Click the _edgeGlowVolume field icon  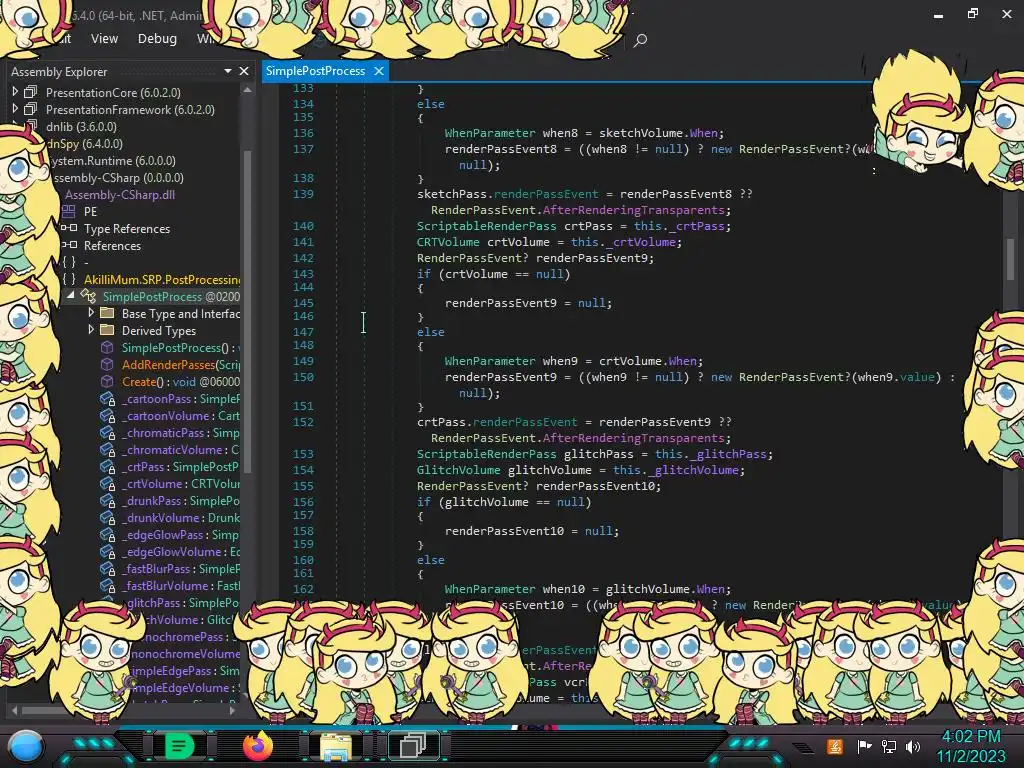point(107,551)
